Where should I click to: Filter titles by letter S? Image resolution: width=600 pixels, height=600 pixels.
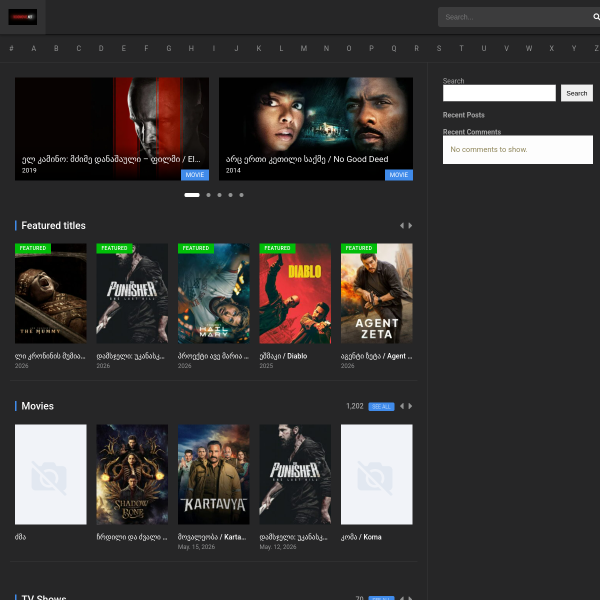coord(439,49)
